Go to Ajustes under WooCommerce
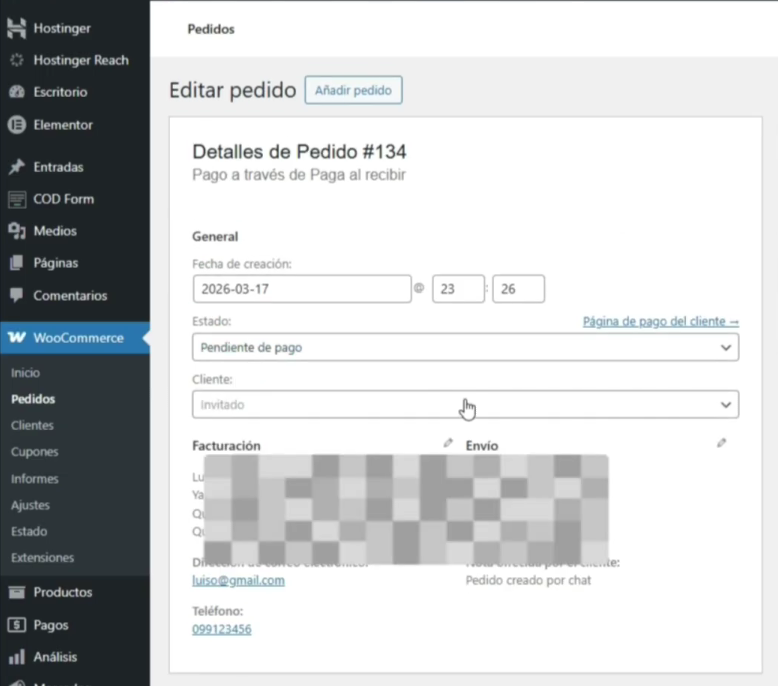The image size is (778, 686). tap(30, 505)
